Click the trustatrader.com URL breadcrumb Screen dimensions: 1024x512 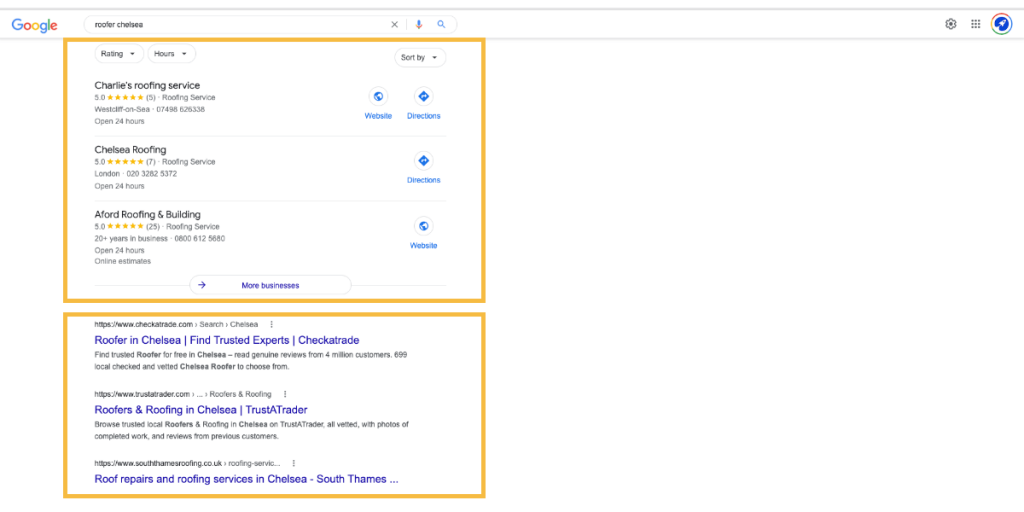tap(183, 394)
